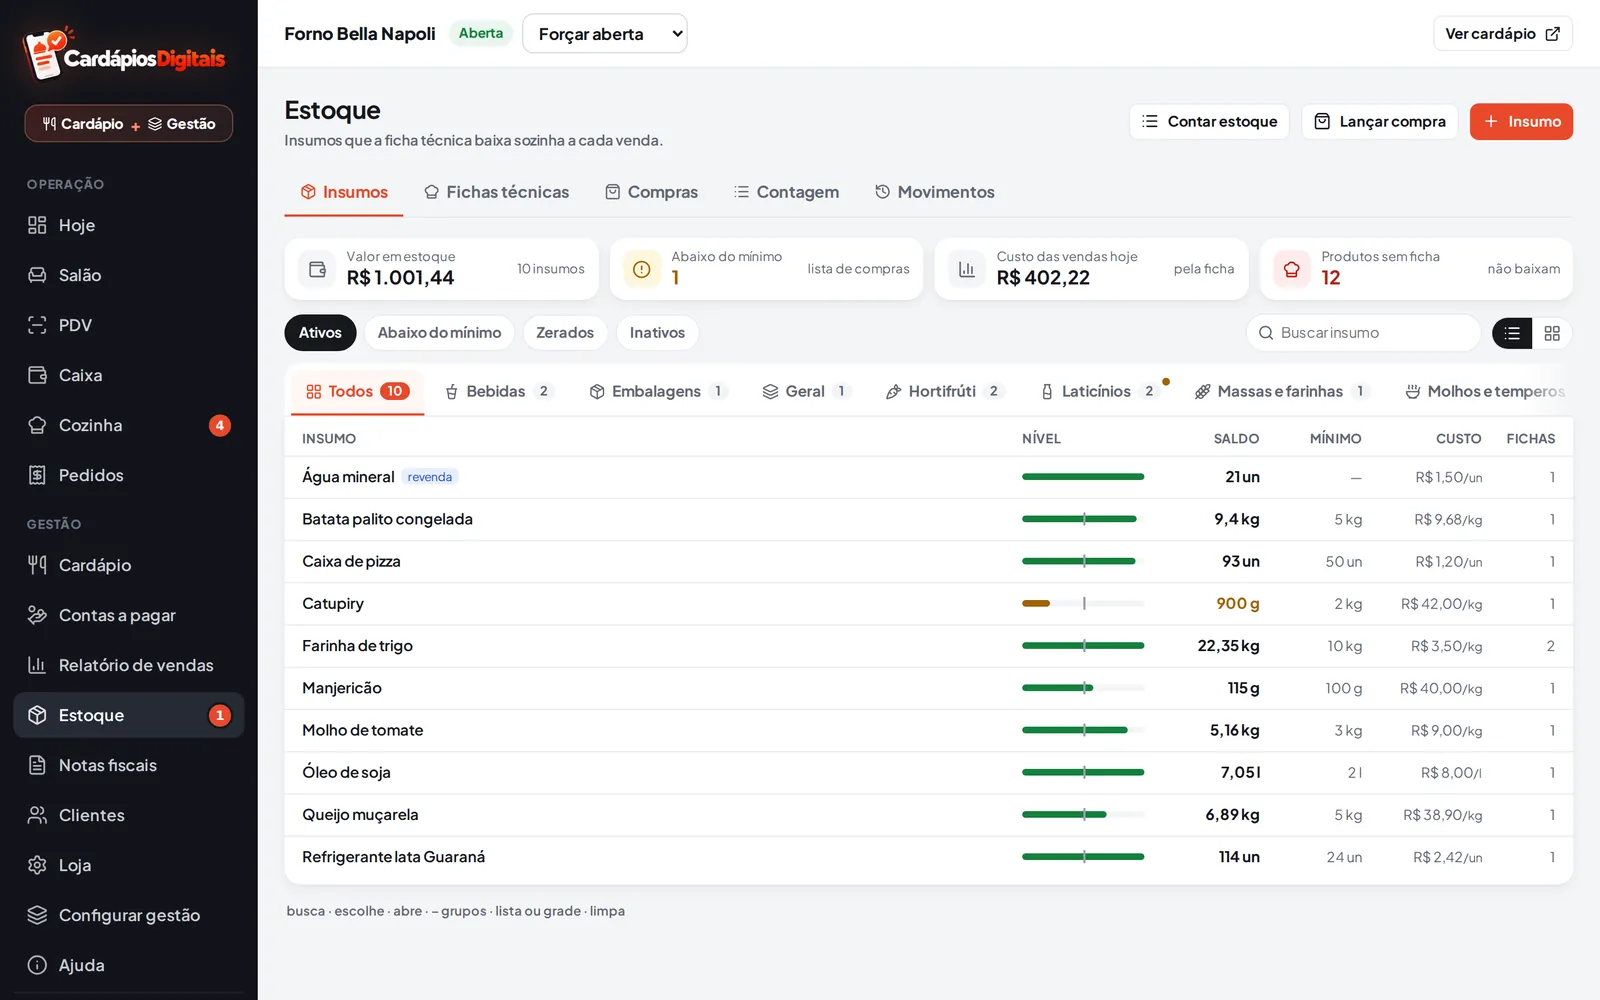
Task: Click the Catupiry stock level bar
Action: pos(1083,604)
